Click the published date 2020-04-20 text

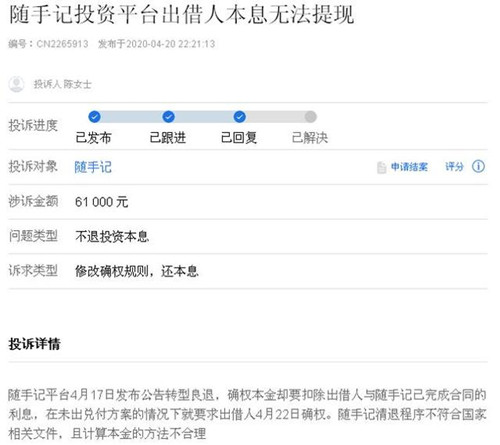(151, 44)
